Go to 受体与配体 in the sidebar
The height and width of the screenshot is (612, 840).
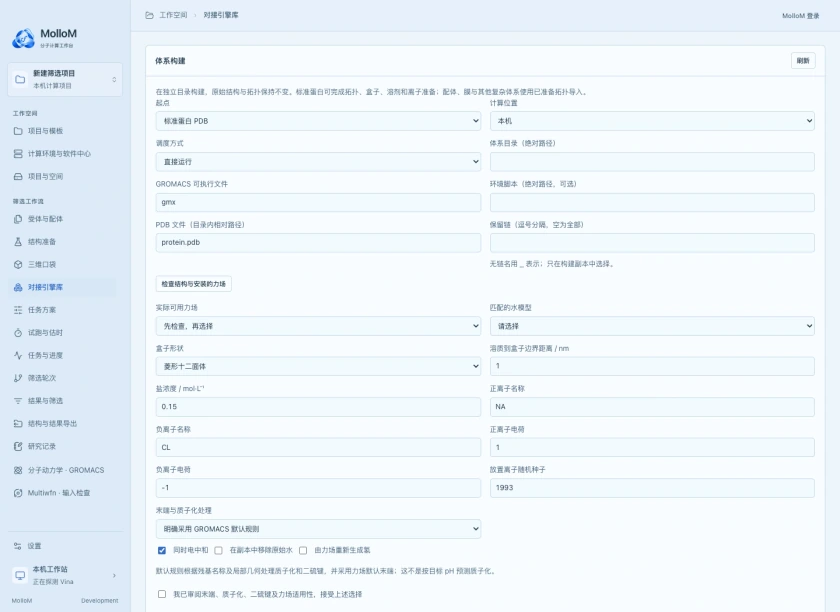pyautogui.click(x=64, y=219)
